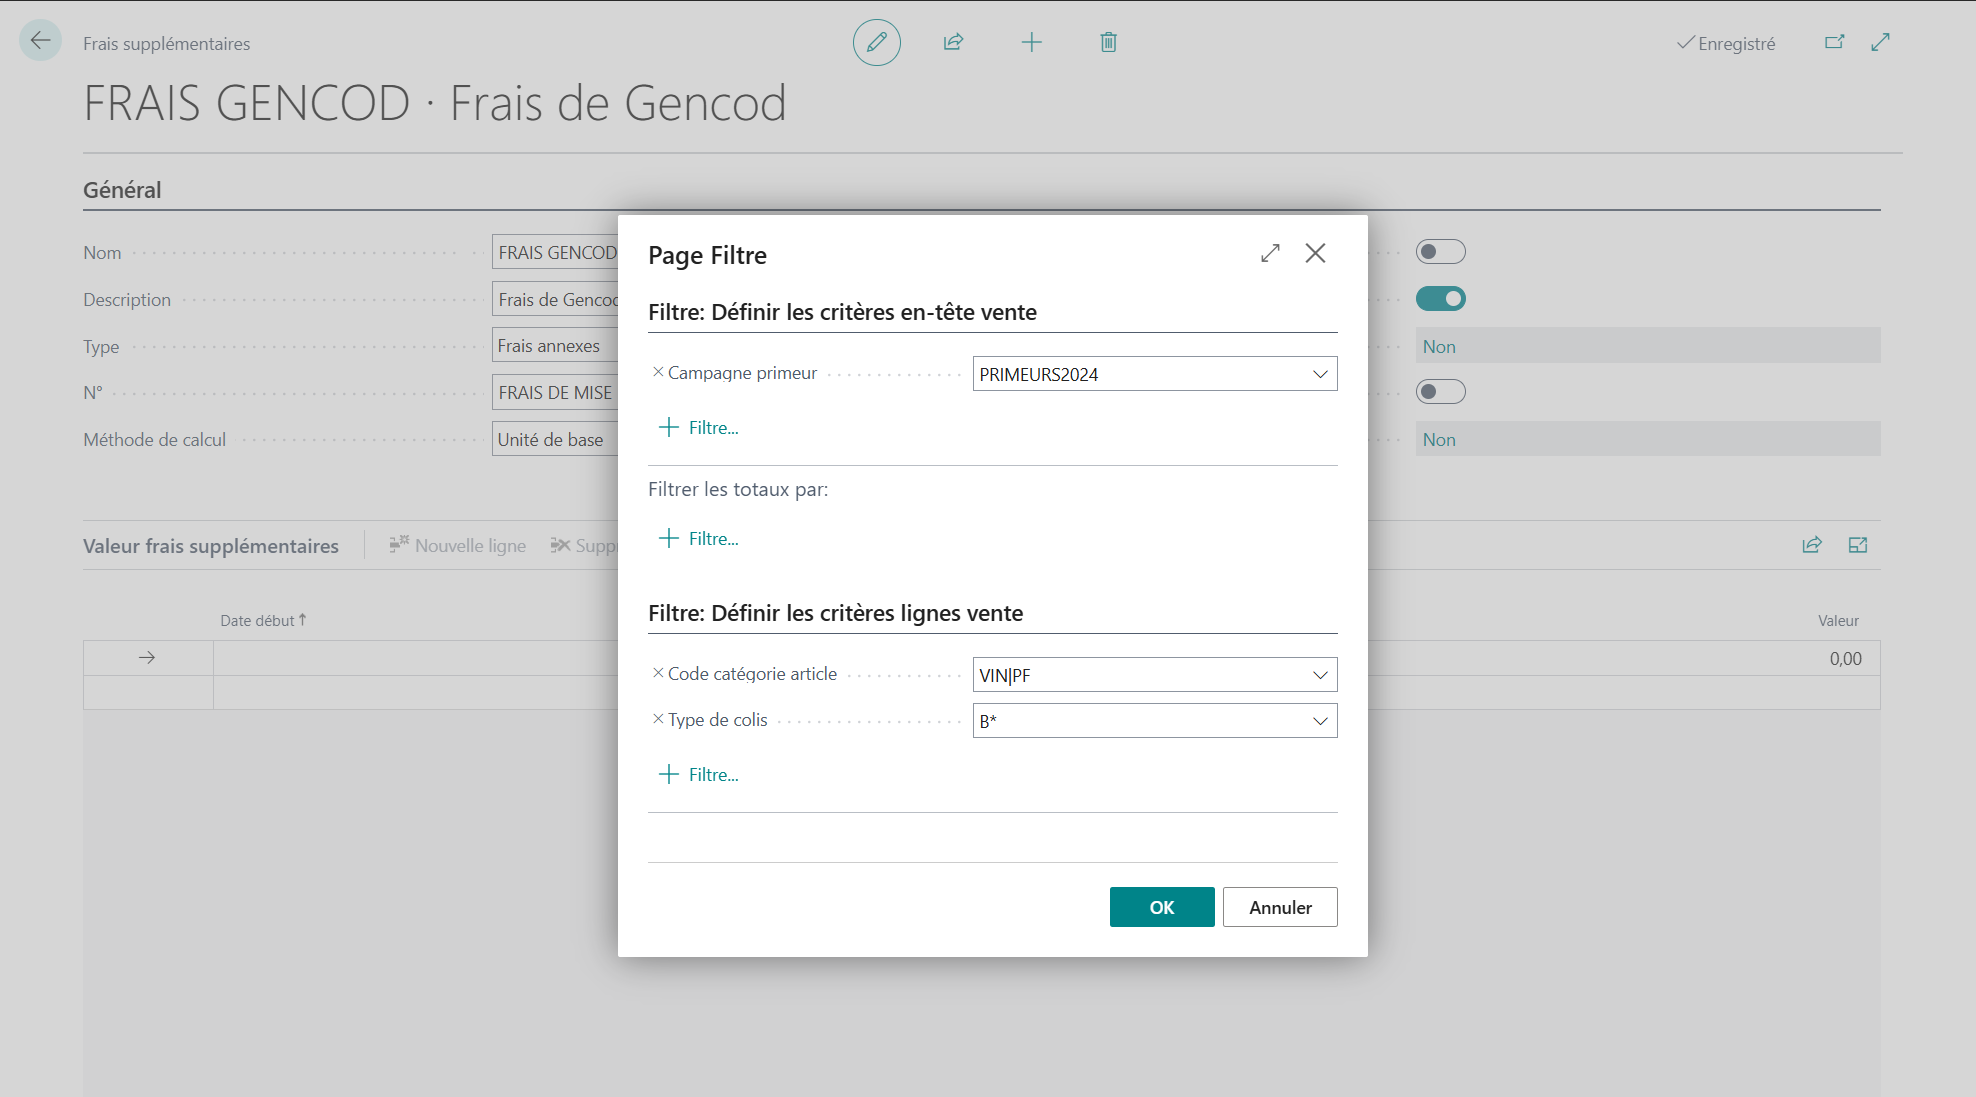
Task: Click the Non field beside Type row
Action: (1648, 346)
